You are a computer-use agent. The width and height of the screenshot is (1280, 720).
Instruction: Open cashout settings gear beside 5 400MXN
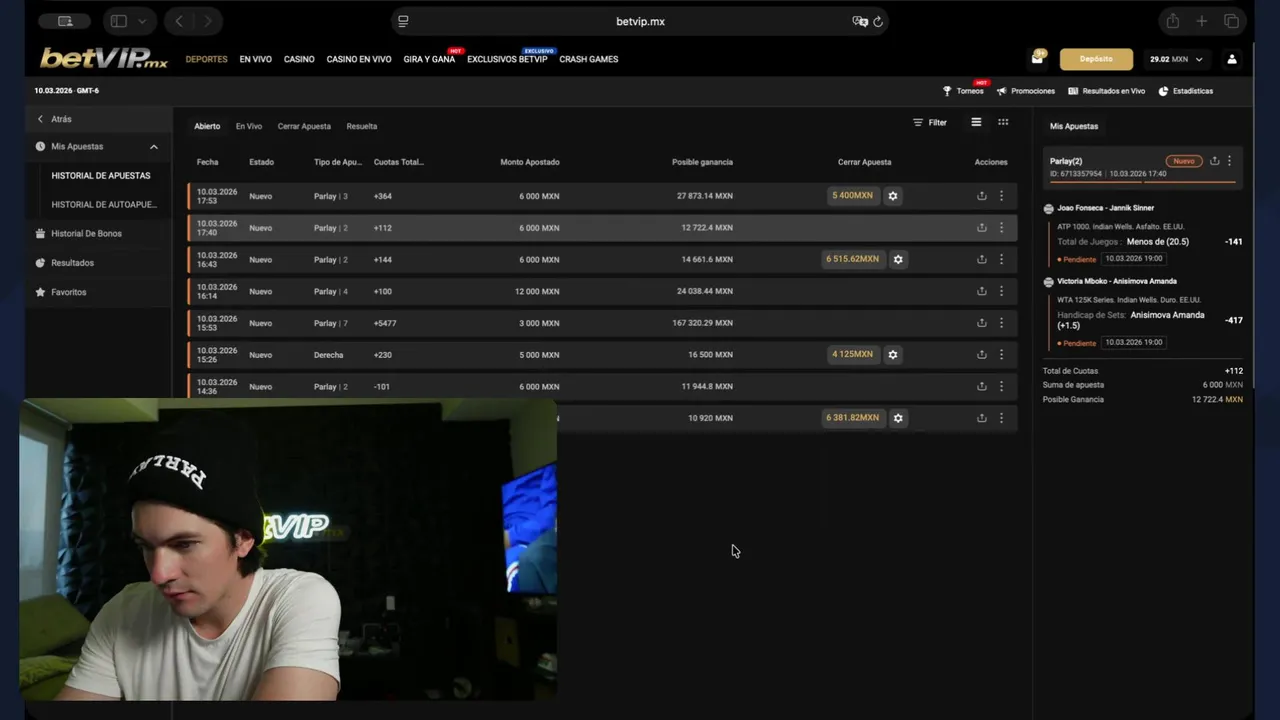click(x=893, y=196)
